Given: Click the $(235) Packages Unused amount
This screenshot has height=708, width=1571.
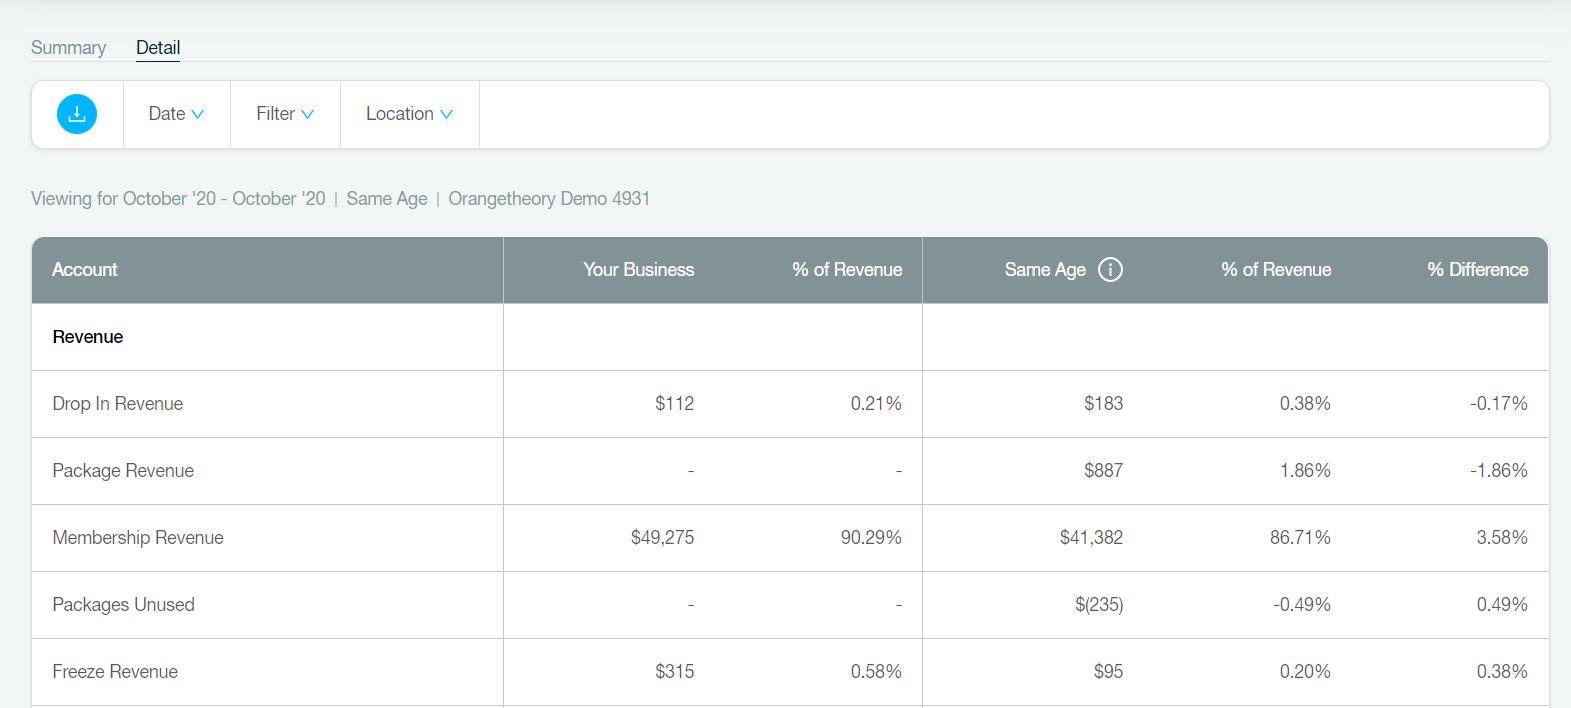Looking at the screenshot, I should 1099,605.
